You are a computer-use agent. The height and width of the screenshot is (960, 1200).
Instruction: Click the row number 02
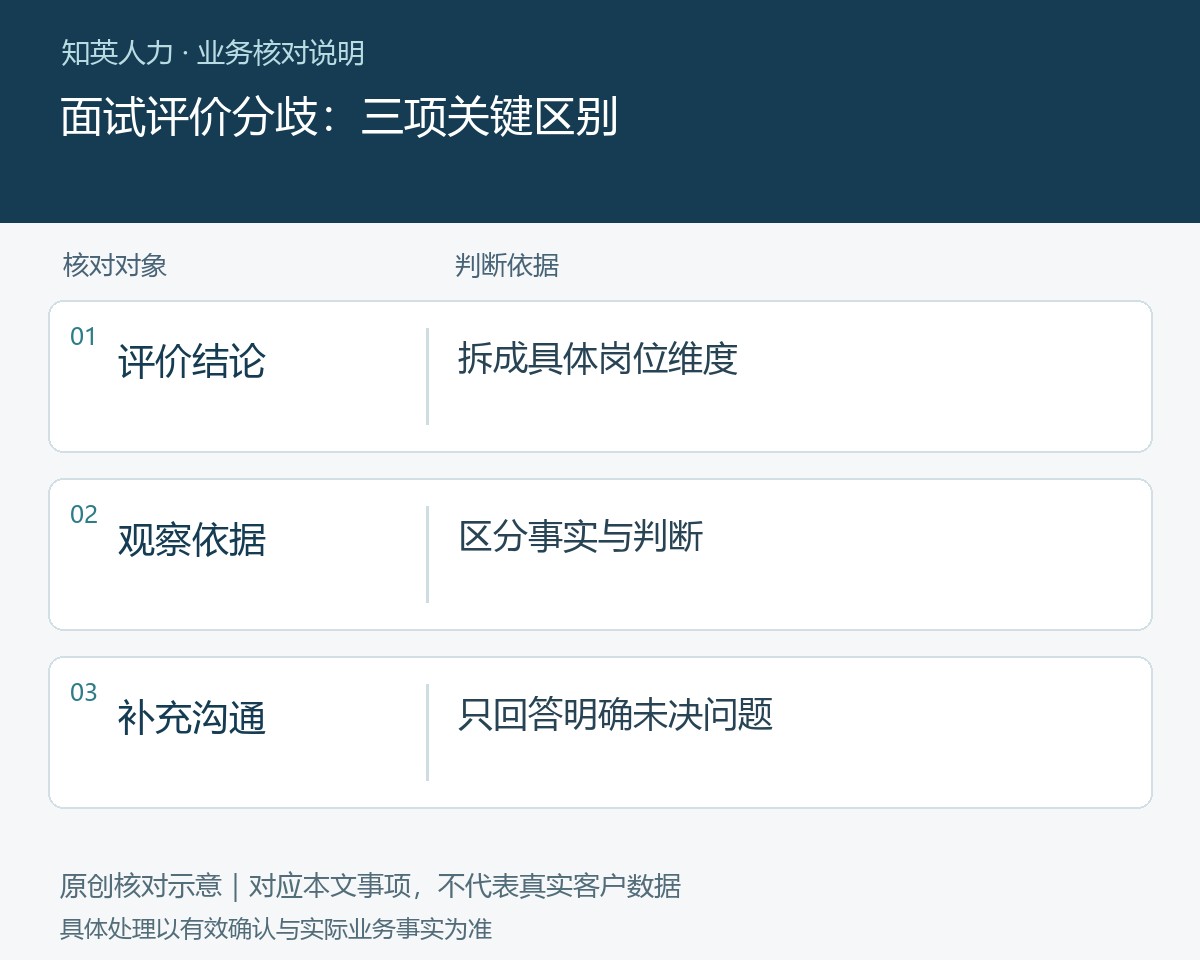[x=83, y=515]
